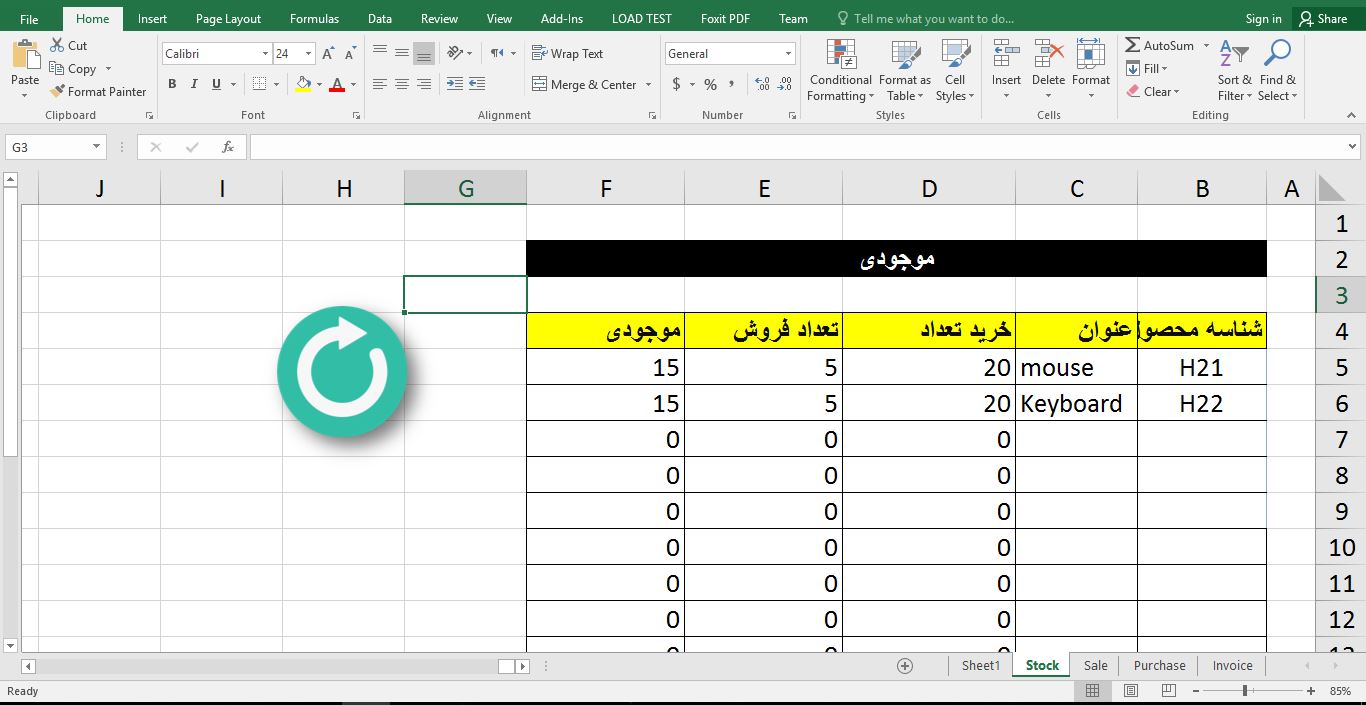
Task: Click Delete cells button
Action: point(1048,70)
